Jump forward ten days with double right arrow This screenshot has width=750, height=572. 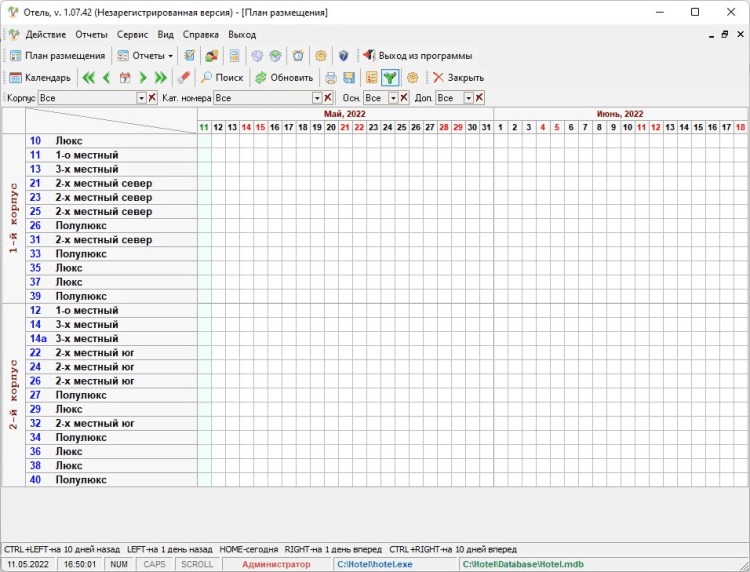[x=161, y=77]
